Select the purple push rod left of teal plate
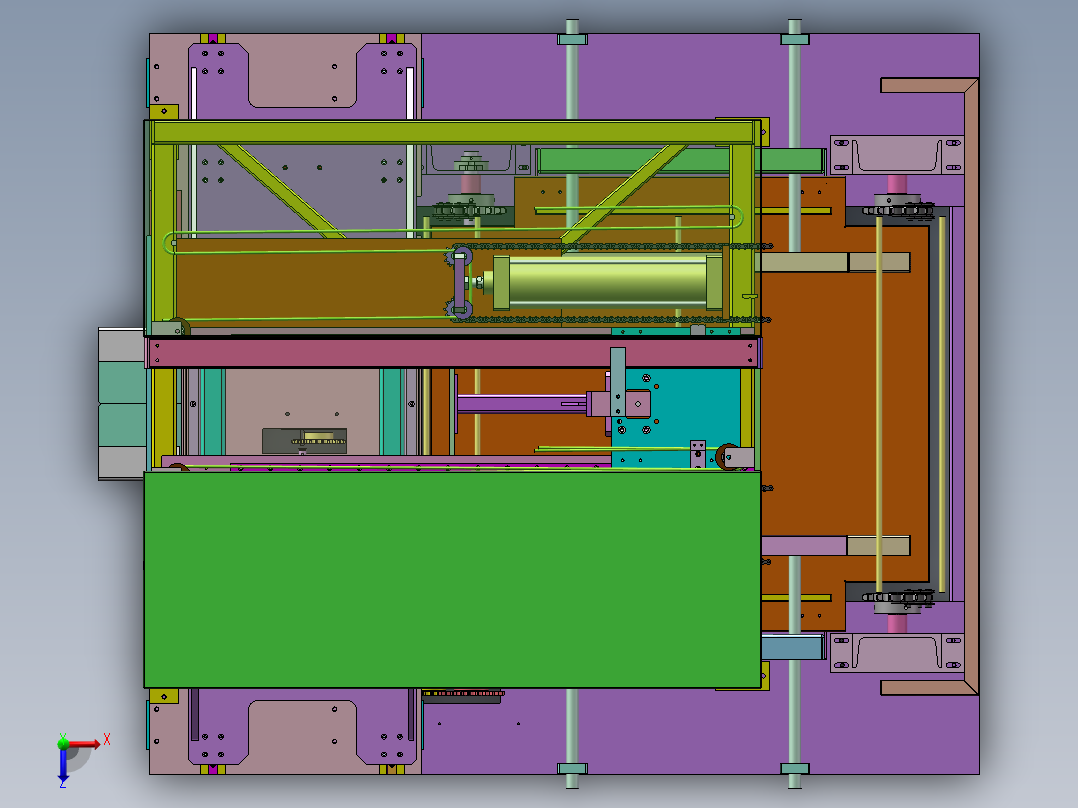Screen dimensions: 1078x808 click(x=522, y=403)
